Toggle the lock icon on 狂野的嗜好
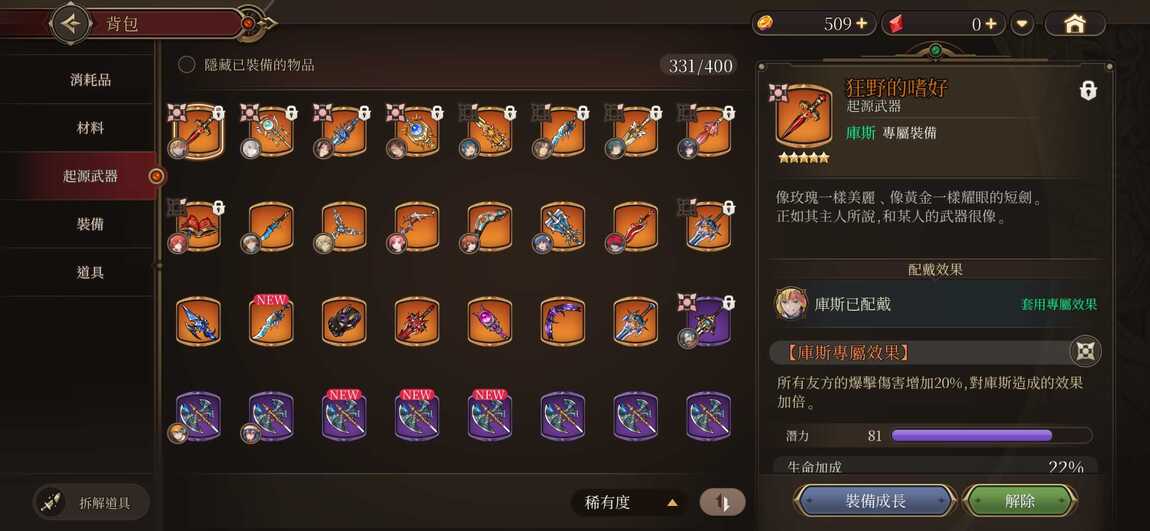Viewport: 1150px width, 531px height. tap(1088, 90)
